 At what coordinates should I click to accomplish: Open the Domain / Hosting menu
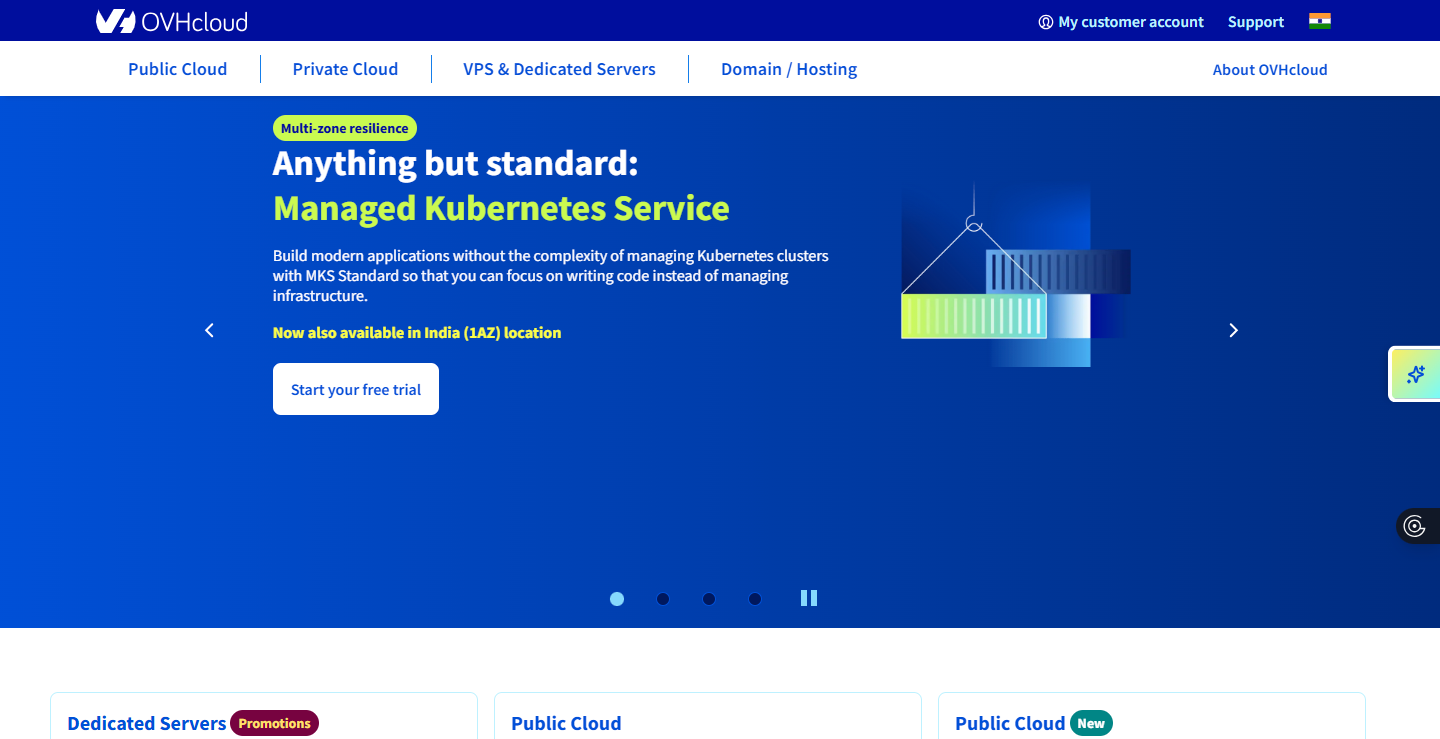pos(788,69)
